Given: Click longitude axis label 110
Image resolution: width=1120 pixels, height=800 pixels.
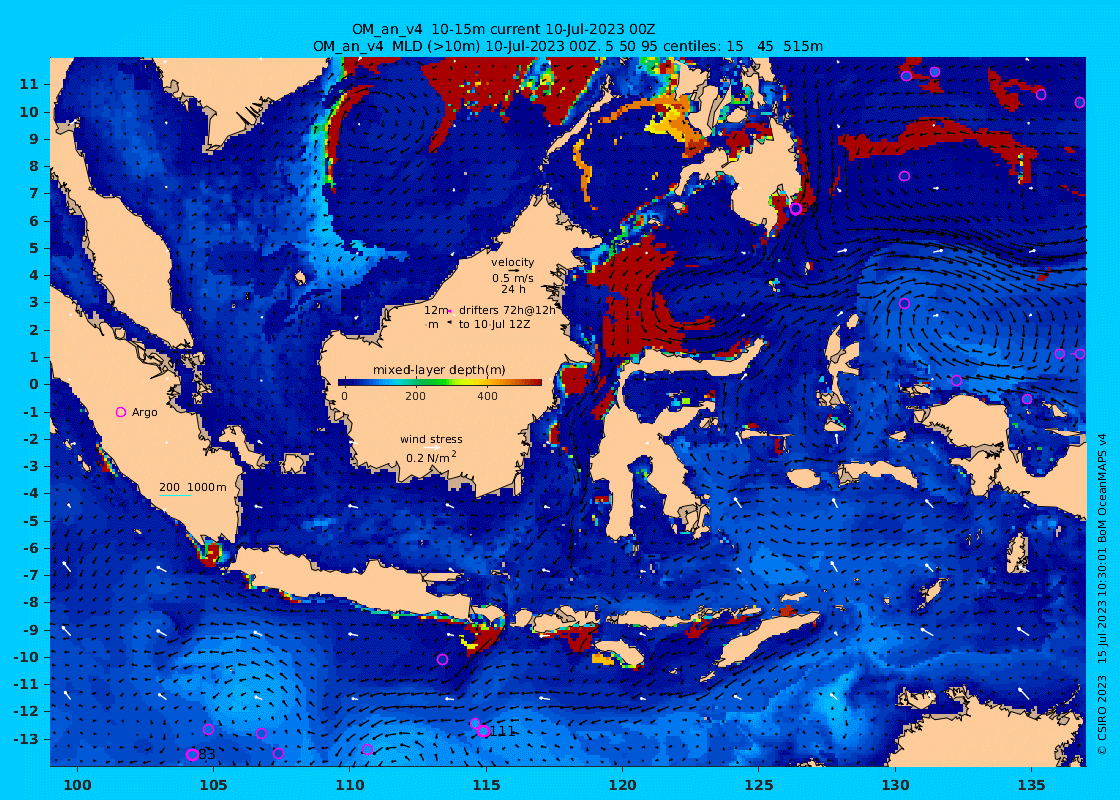Looking at the screenshot, I should [349, 784].
